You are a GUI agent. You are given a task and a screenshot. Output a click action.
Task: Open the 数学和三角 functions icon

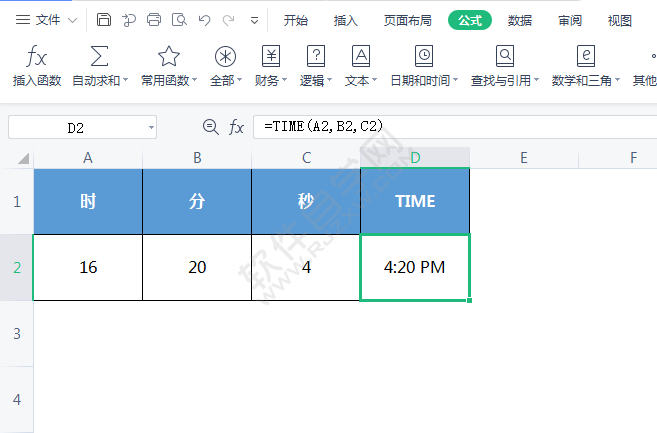click(x=585, y=56)
